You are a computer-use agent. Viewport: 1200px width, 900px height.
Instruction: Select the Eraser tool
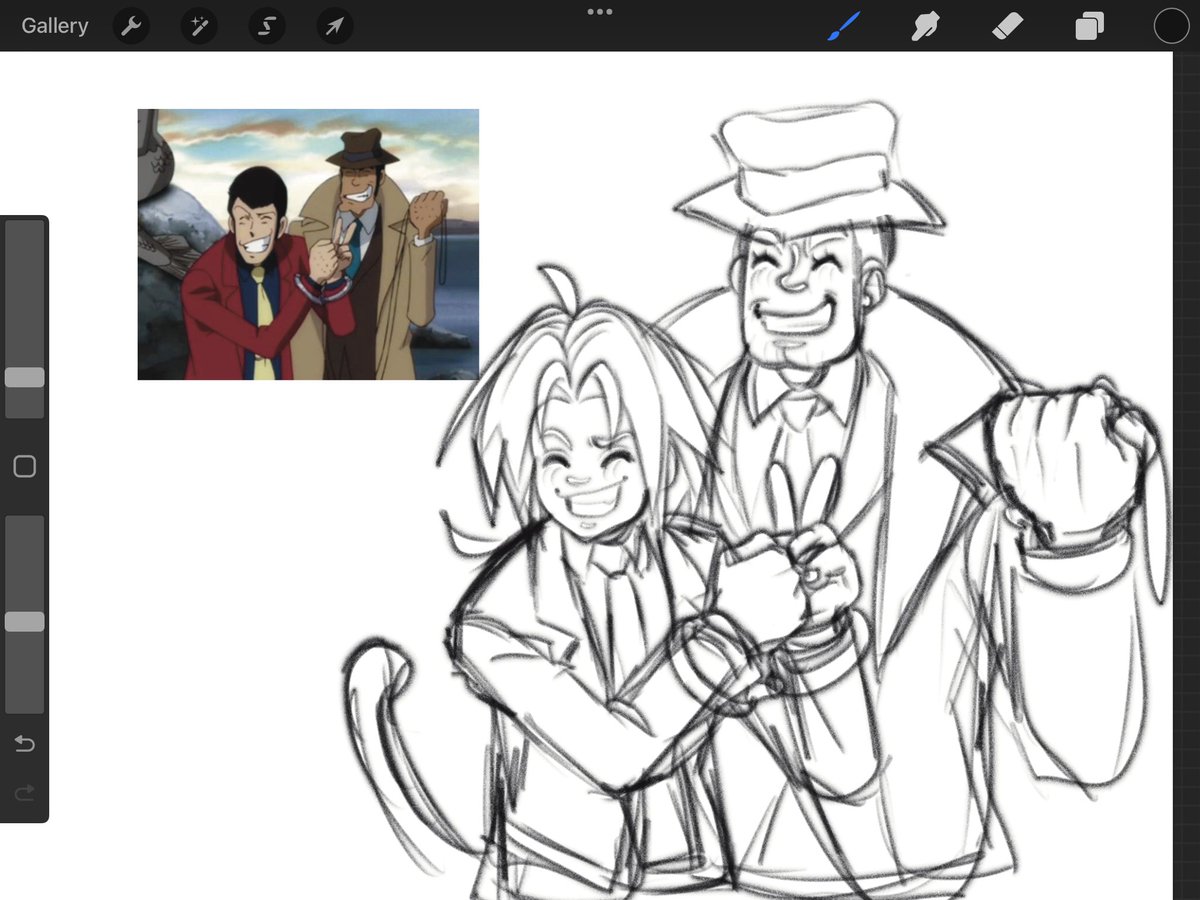1007,26
